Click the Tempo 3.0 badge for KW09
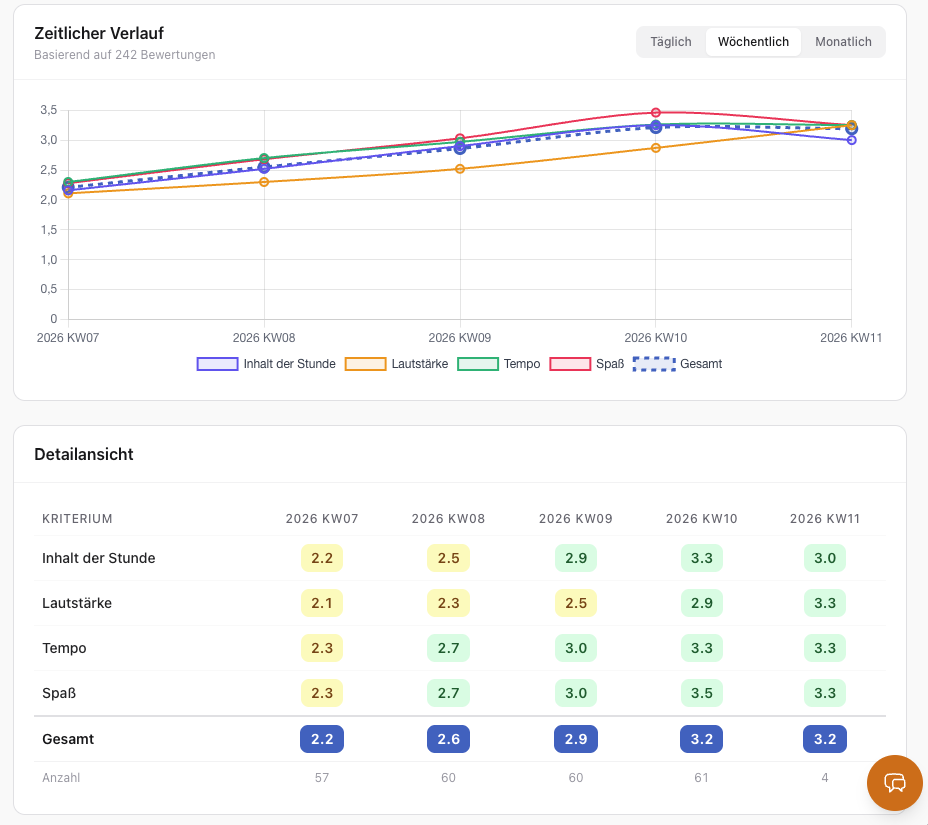The image size is (928, 825). [575, 648]
